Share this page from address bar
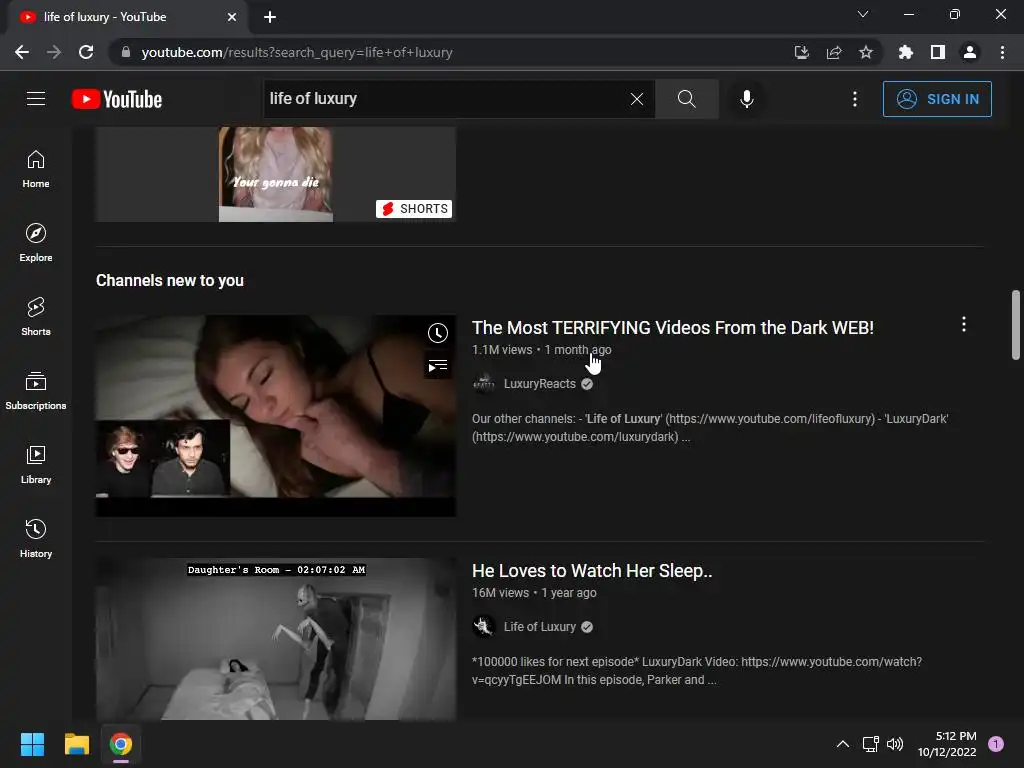 833,52
